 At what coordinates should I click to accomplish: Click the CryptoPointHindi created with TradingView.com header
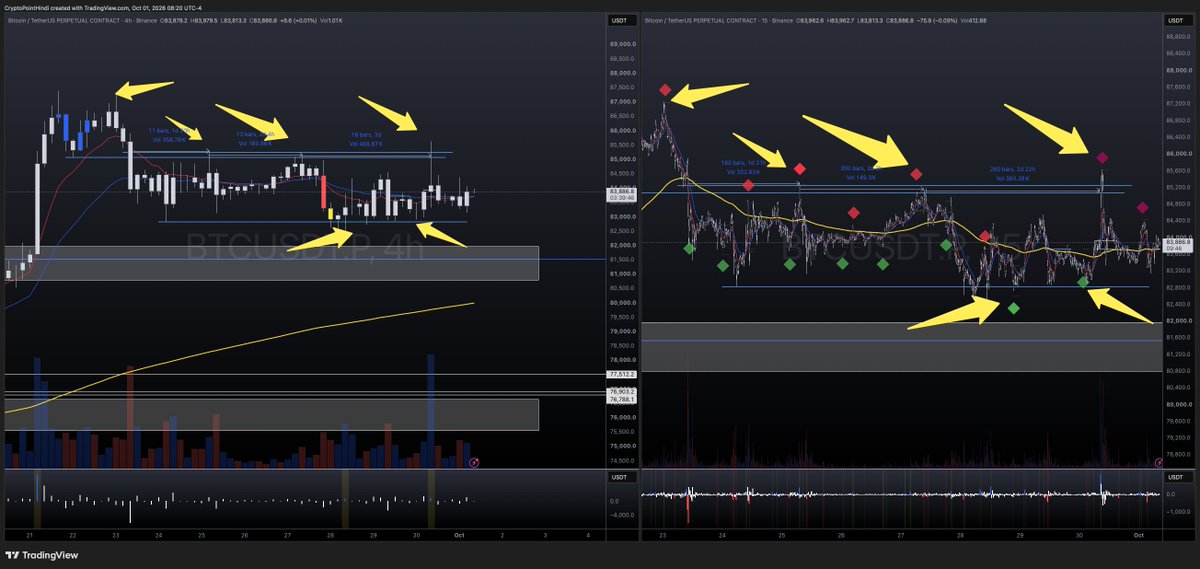click(105, 7)
